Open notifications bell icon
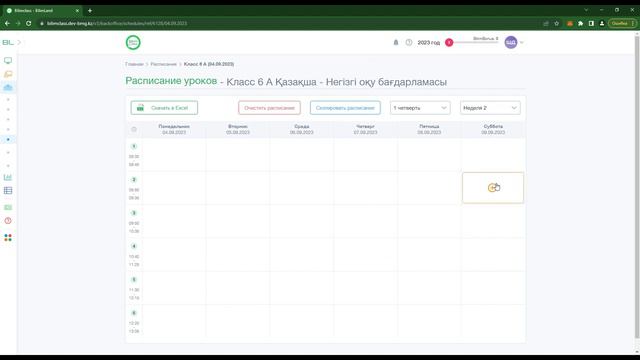This screenshot has height=360, width=640. click(396, 42)
